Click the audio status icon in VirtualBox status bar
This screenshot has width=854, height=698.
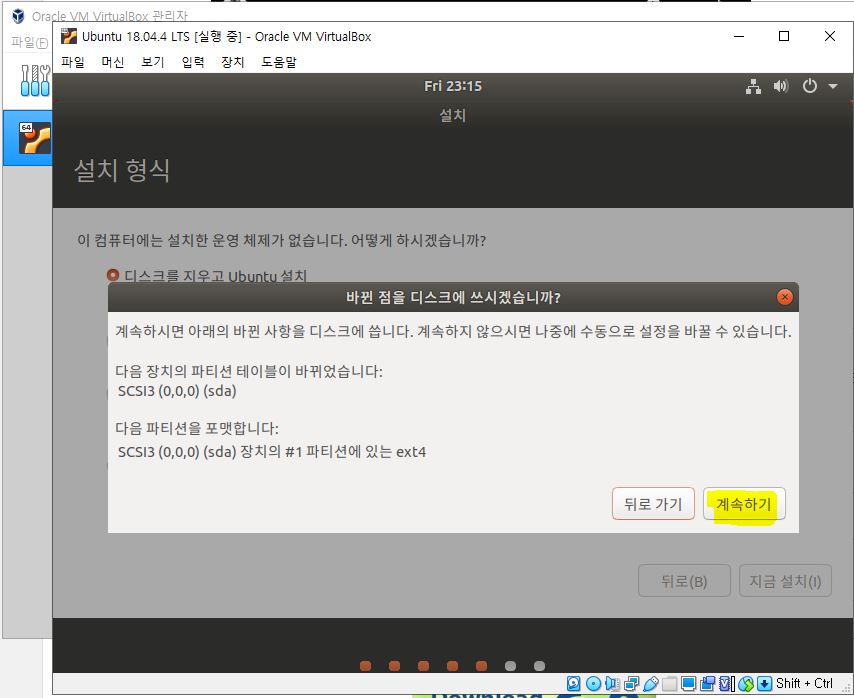(612, 683)
